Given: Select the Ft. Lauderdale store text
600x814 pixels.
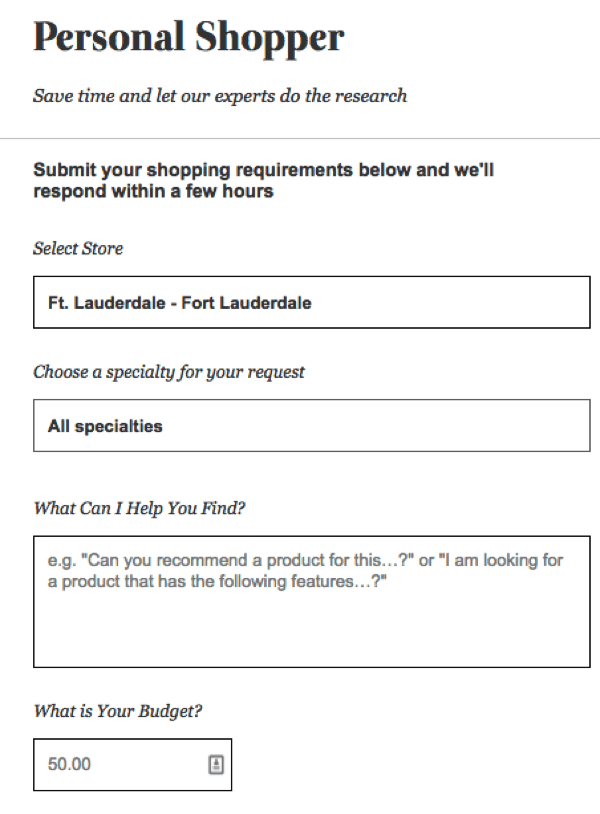Looking at the screenshot, I should click(x=180, y=303).
